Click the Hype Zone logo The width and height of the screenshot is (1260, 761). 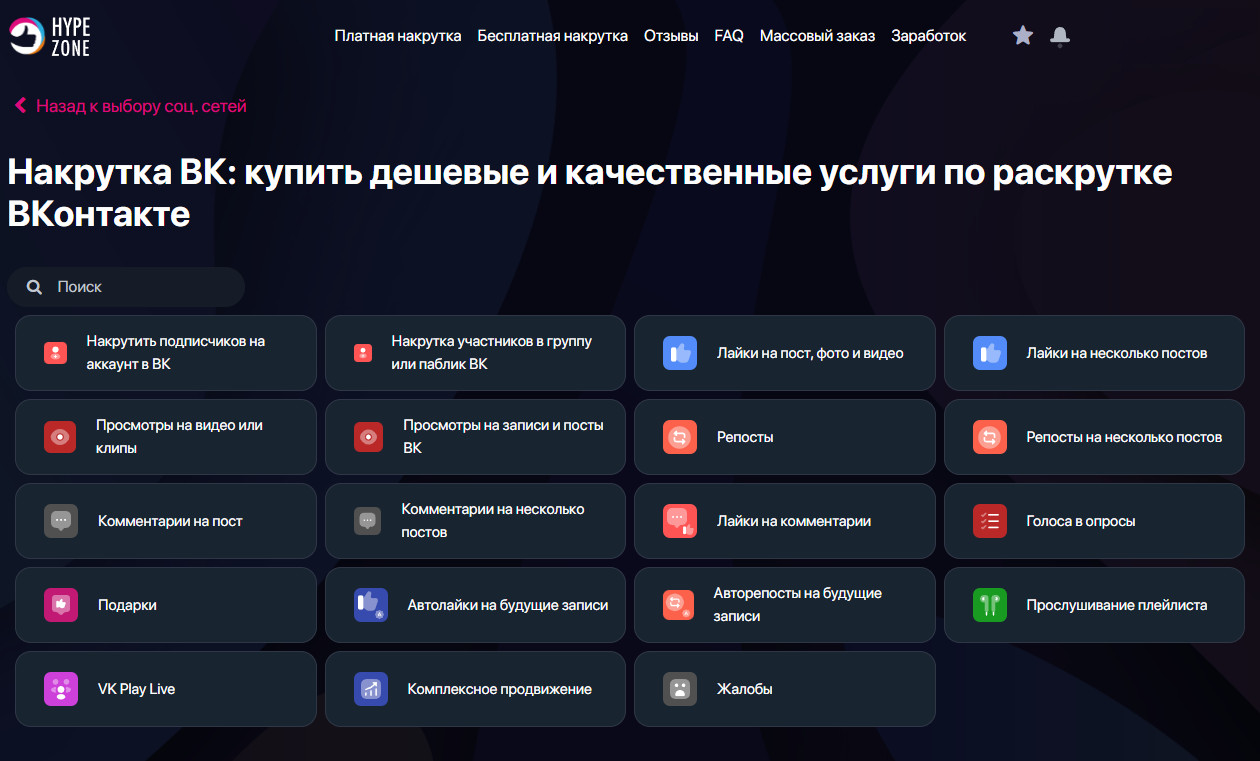49,36
